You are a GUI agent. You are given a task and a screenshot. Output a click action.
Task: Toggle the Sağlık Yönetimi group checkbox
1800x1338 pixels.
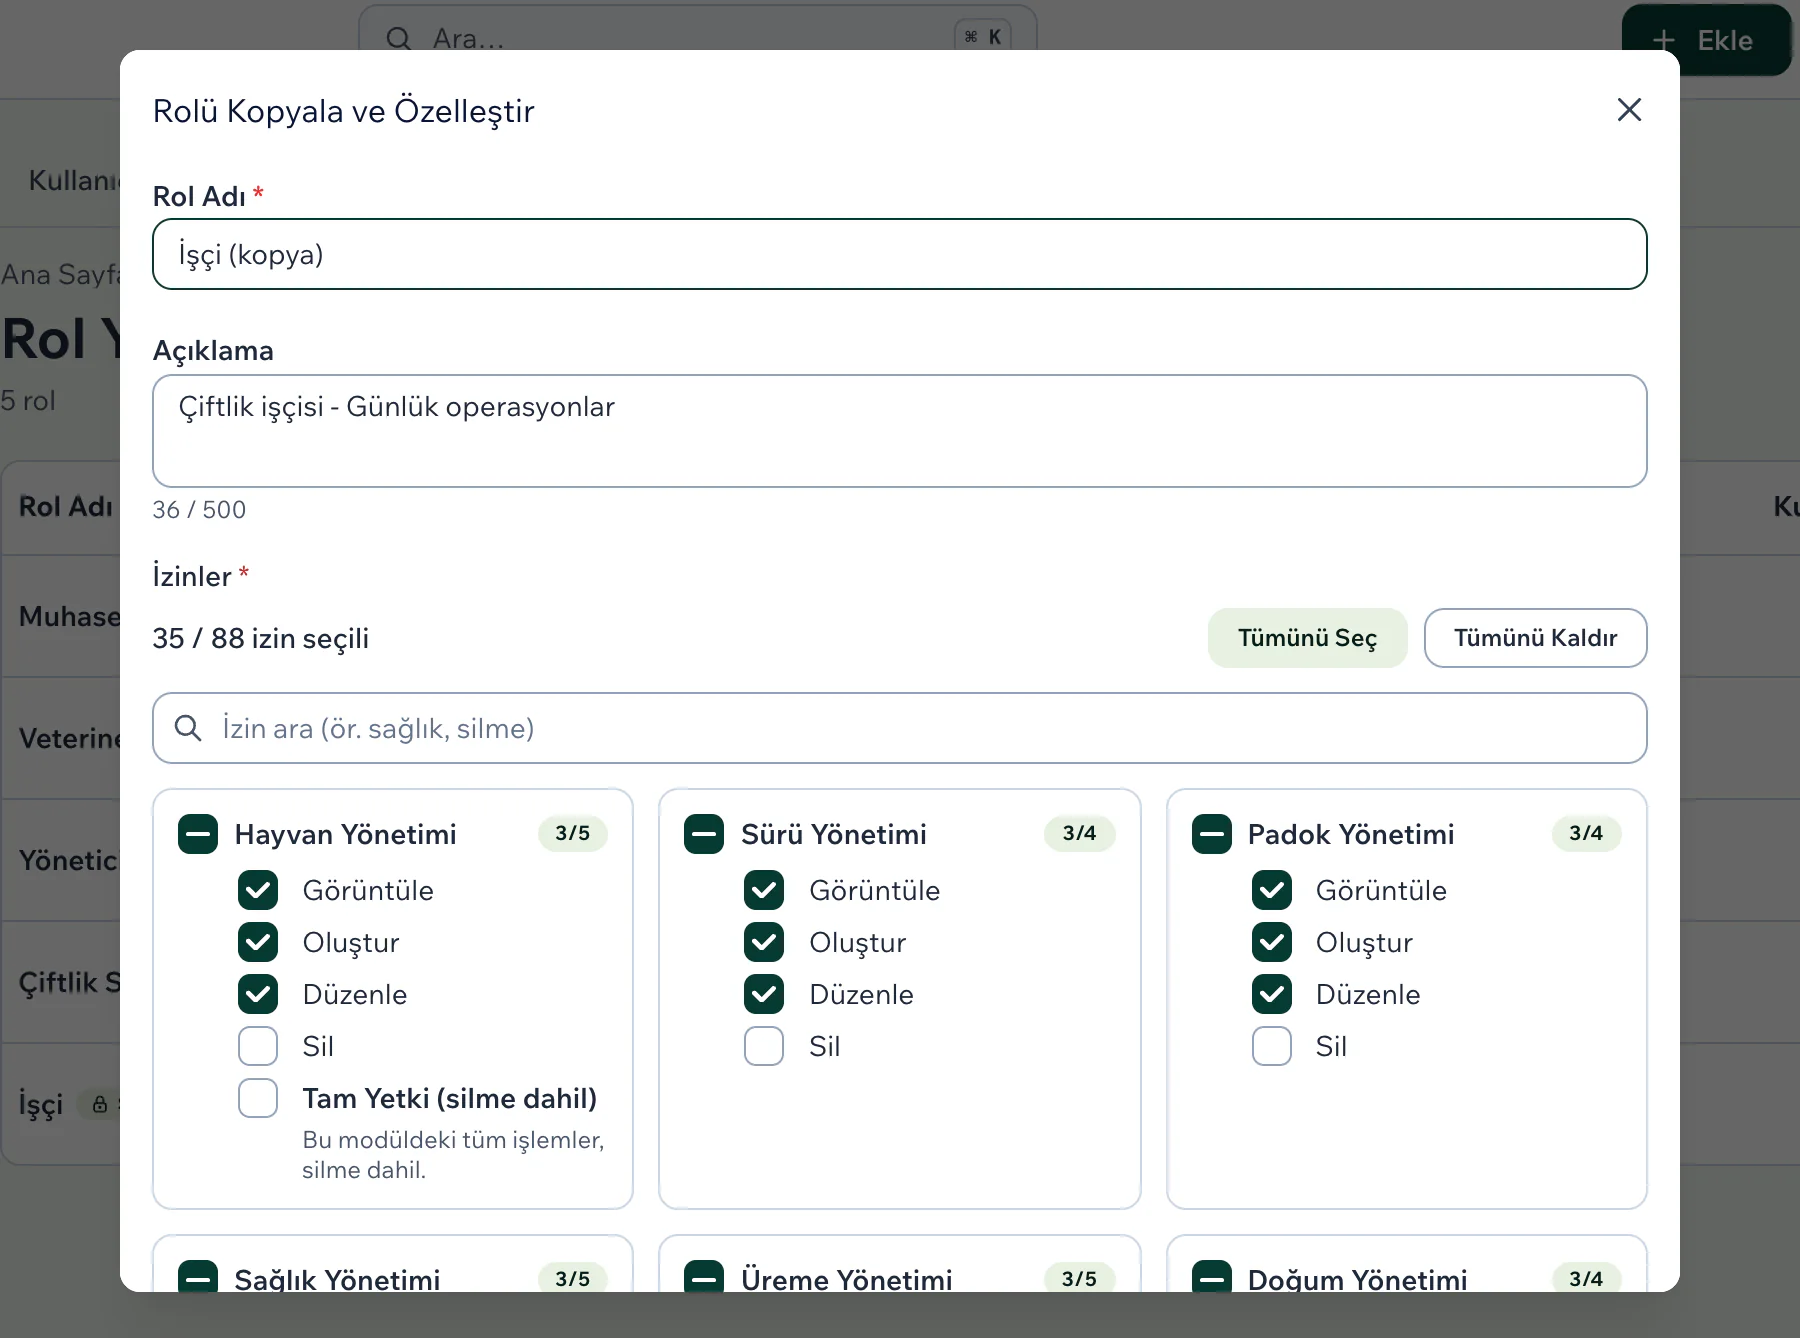pyautogui.click(x=198, y=1278)
